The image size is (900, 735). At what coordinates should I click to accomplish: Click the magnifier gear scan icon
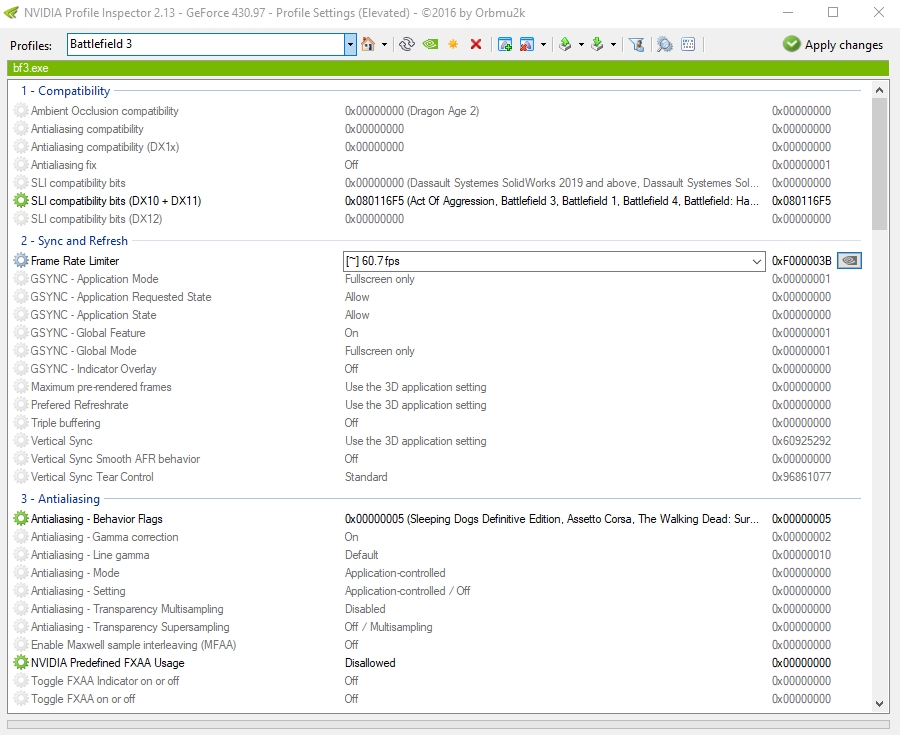665,44
